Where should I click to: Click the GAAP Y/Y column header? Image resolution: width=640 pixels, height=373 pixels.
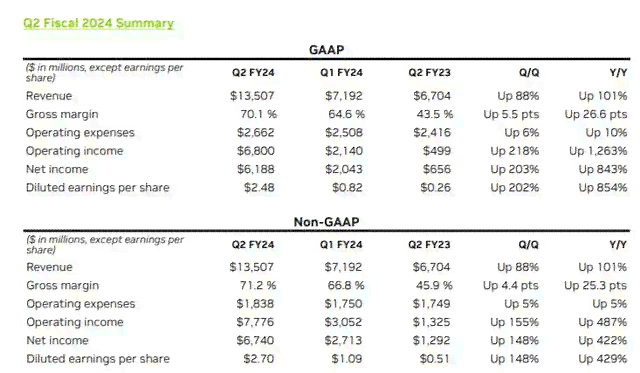coord(618,73)
